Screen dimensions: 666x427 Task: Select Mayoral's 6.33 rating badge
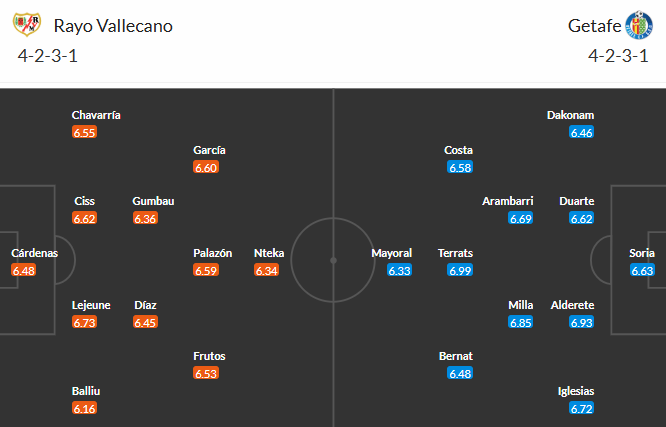click(x=399, y=270)
